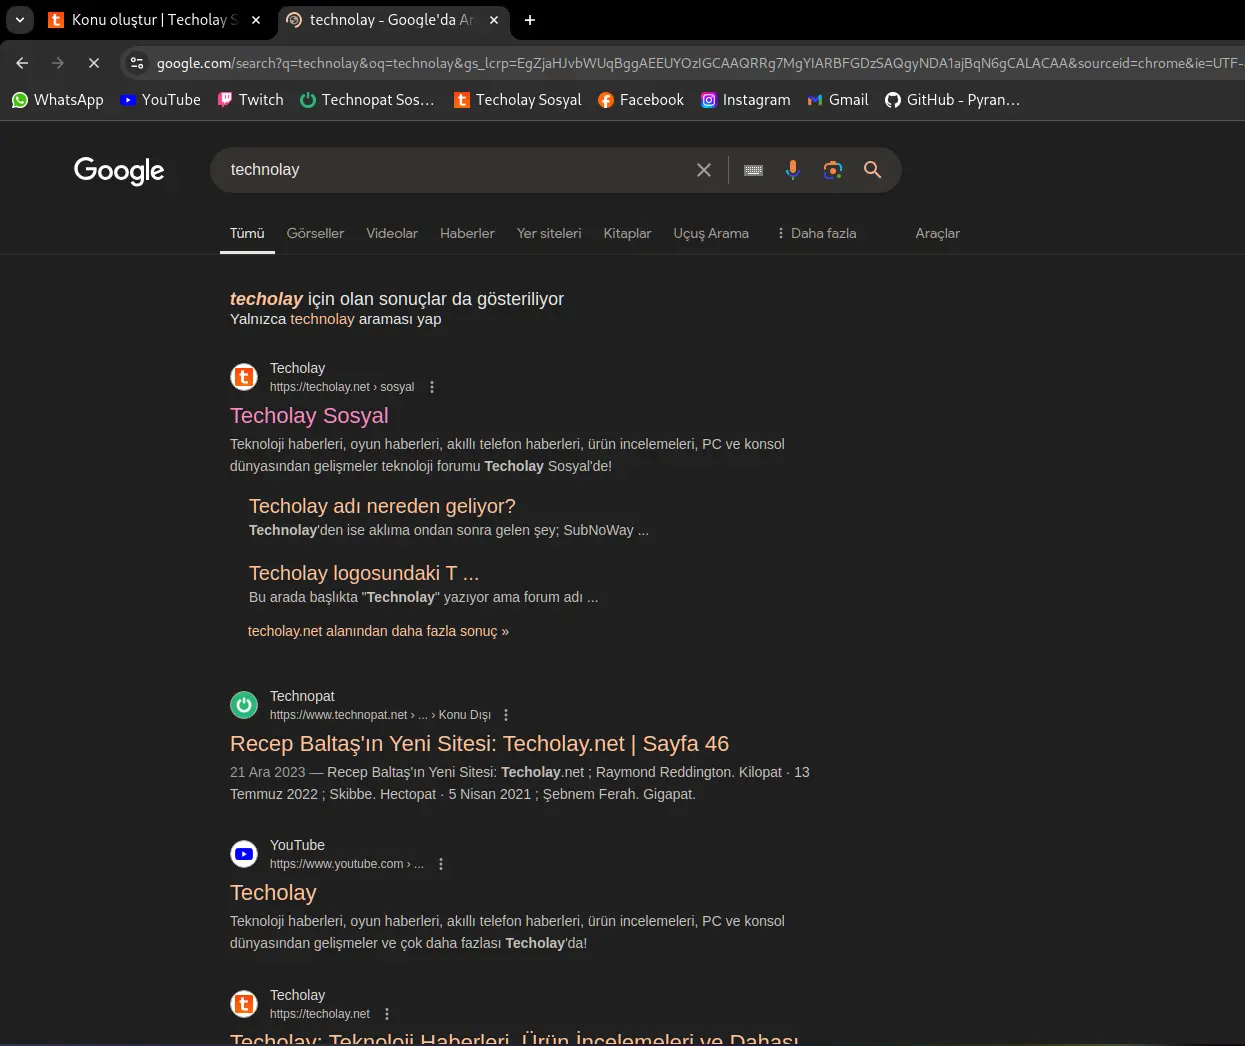This screenshot has width=1245, height=1046.
Task: Switch to Uçuş Arama tab
Action: [x=711, y=234]
